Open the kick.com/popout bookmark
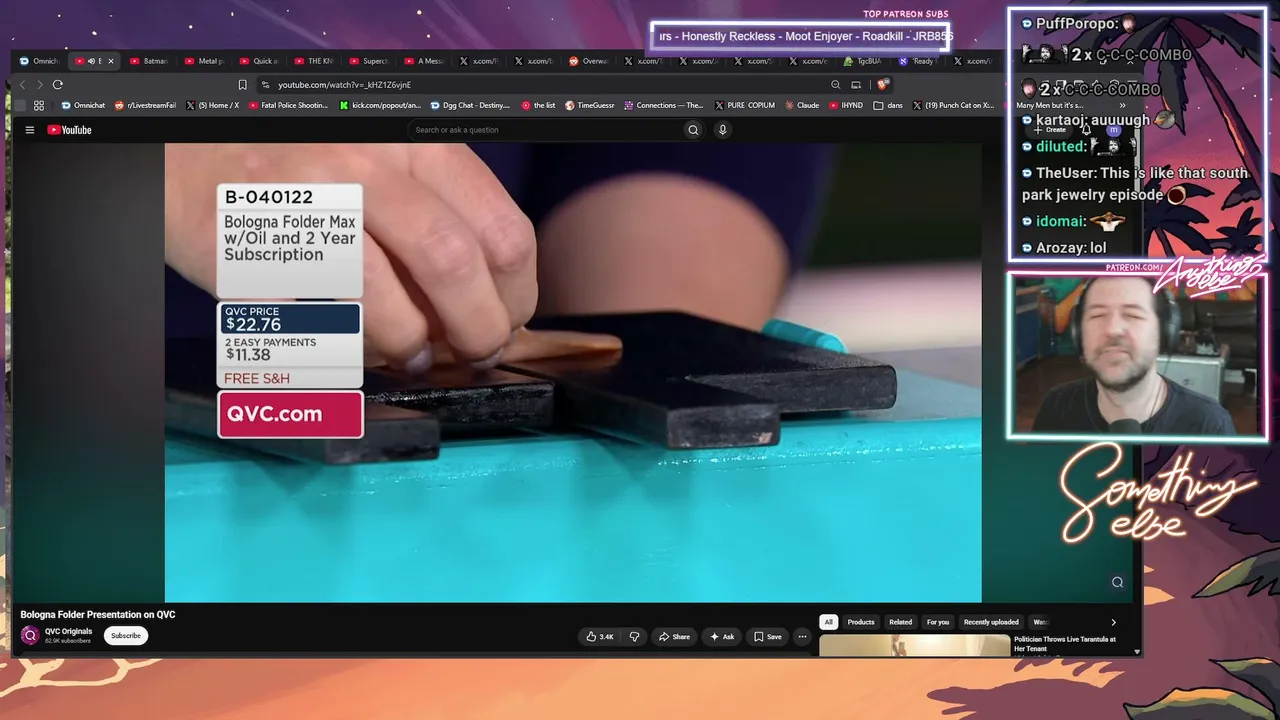Screen dimensions: 1280x720 [381, 105]
